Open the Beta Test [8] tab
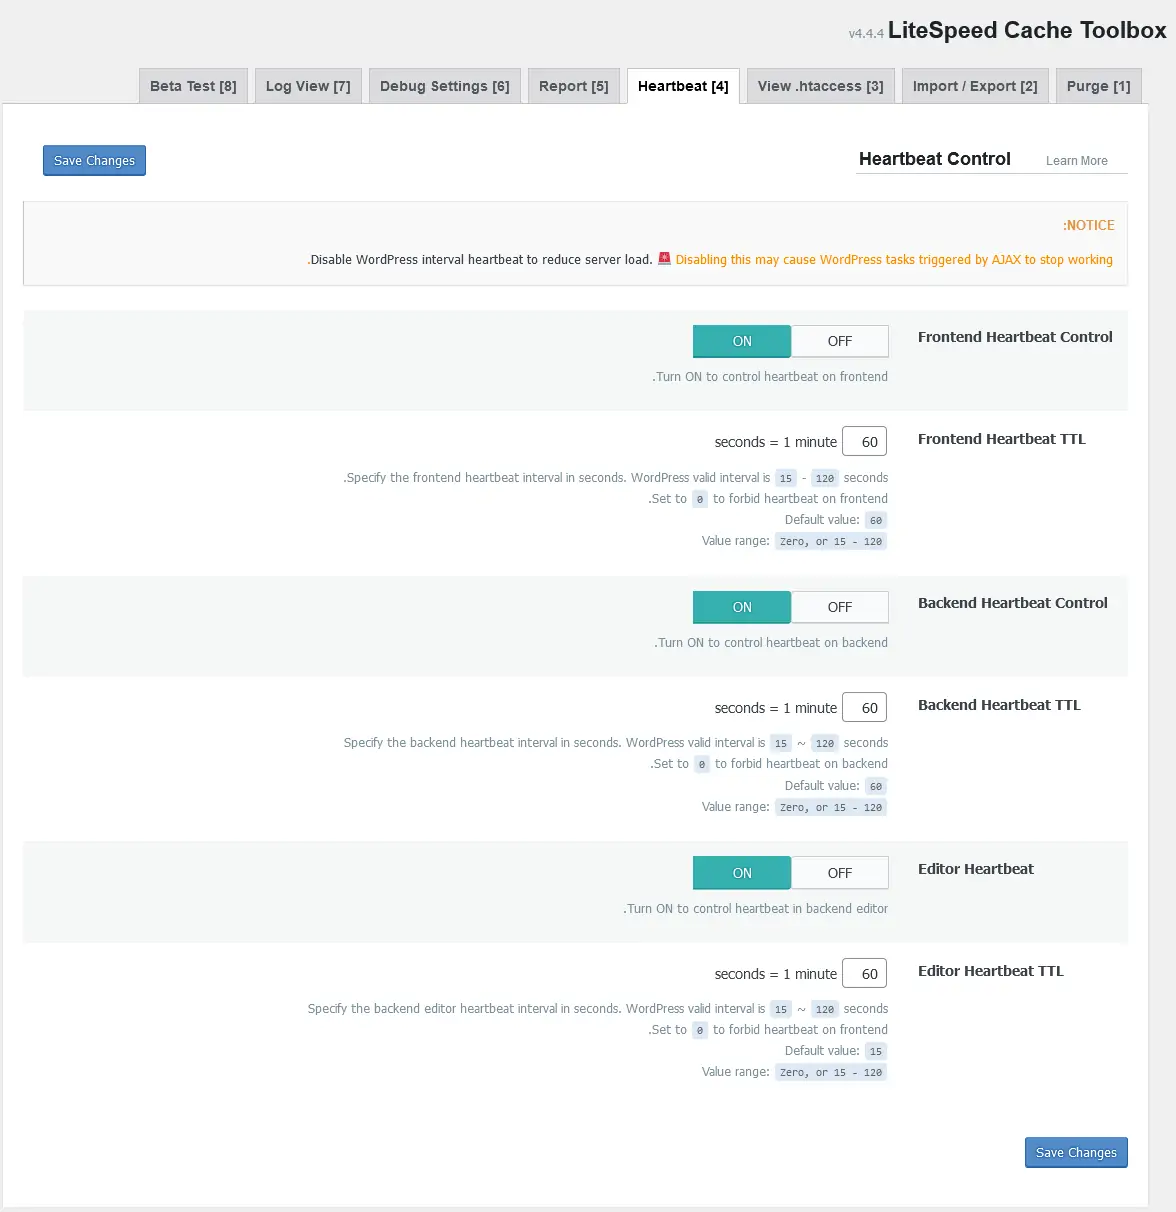Viewport: 1176px width, 1212px height. pos(193,86)
